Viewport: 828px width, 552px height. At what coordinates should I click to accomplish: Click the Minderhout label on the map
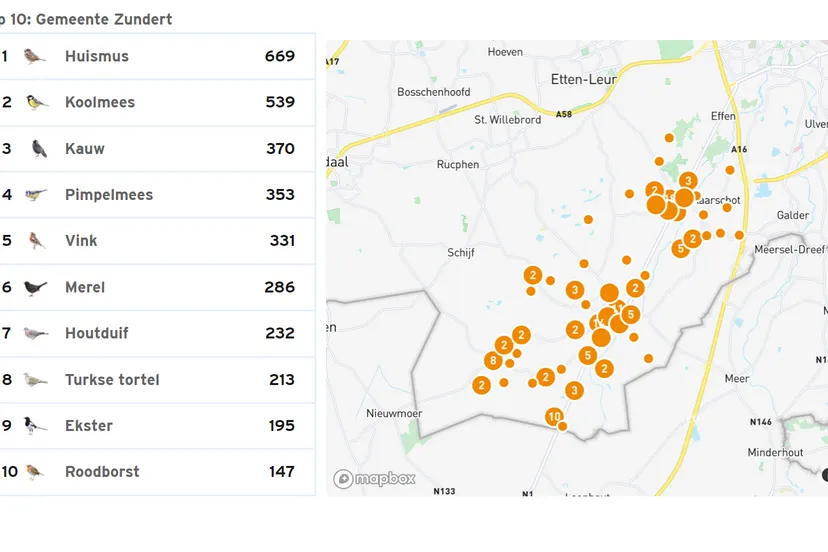coord(775,453)
